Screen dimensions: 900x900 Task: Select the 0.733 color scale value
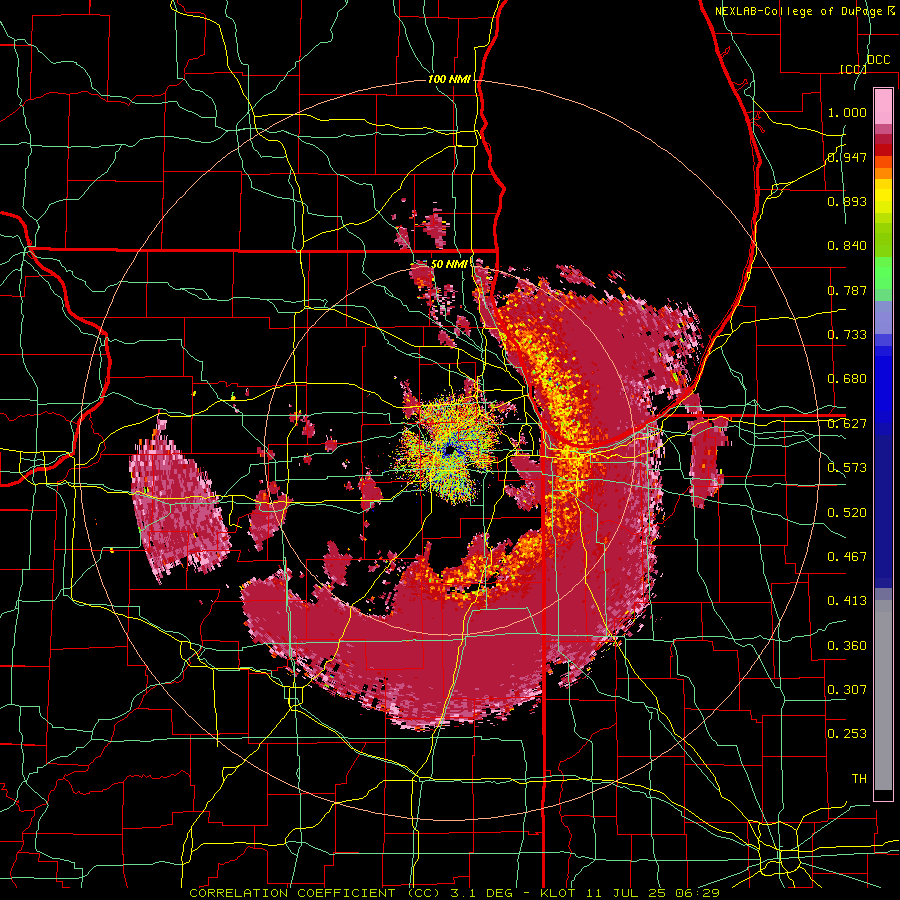pyautogui.click(x=847, y=335)
